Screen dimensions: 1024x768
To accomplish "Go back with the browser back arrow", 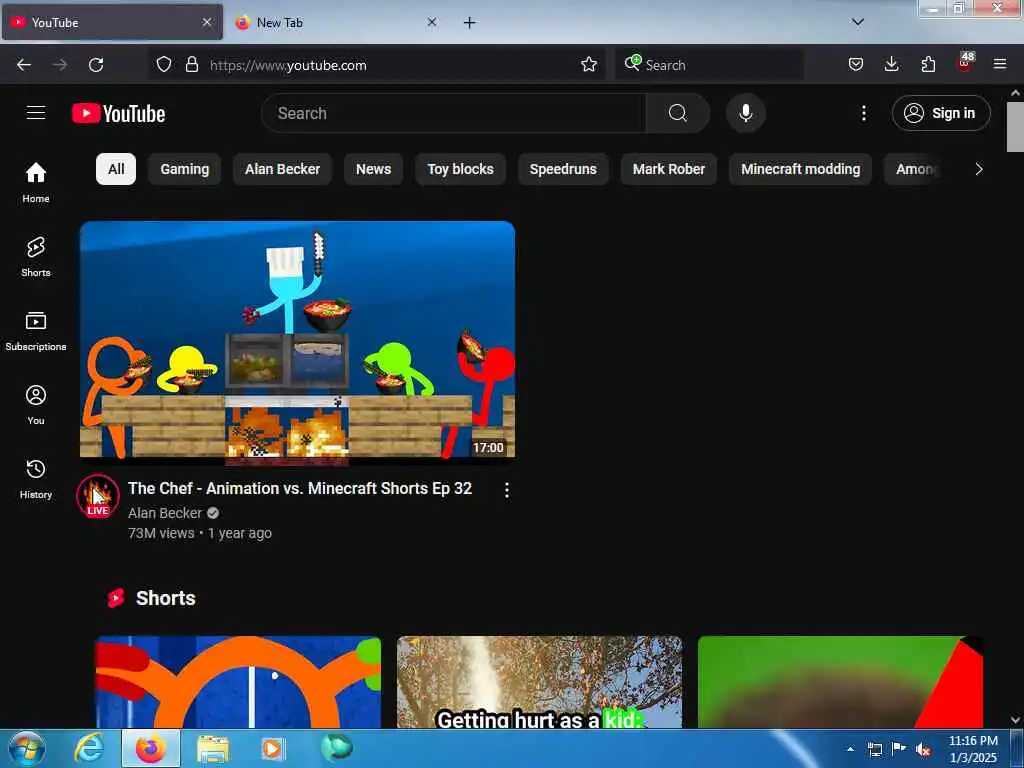I will pos(24,65).
